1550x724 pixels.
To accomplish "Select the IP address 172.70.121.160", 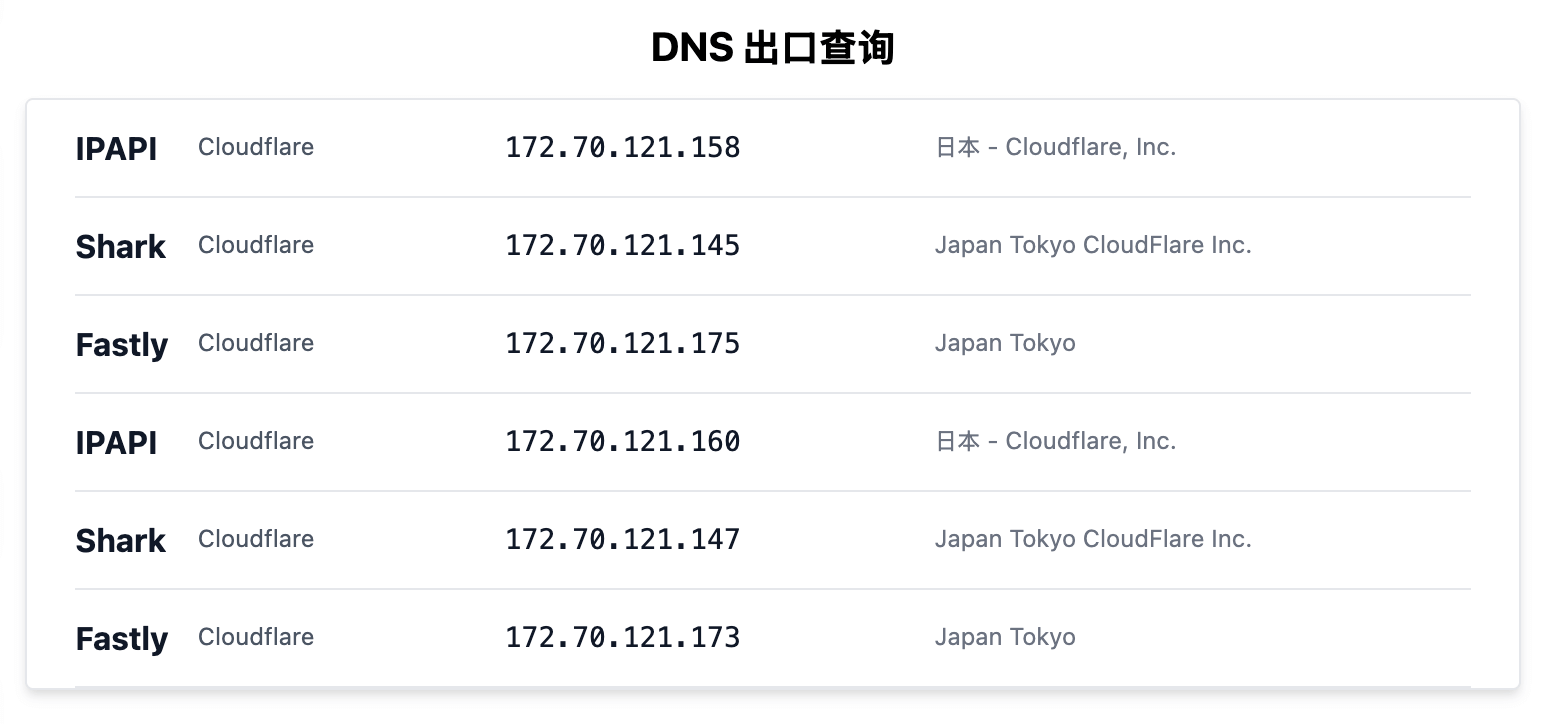I will pos(622,442).
